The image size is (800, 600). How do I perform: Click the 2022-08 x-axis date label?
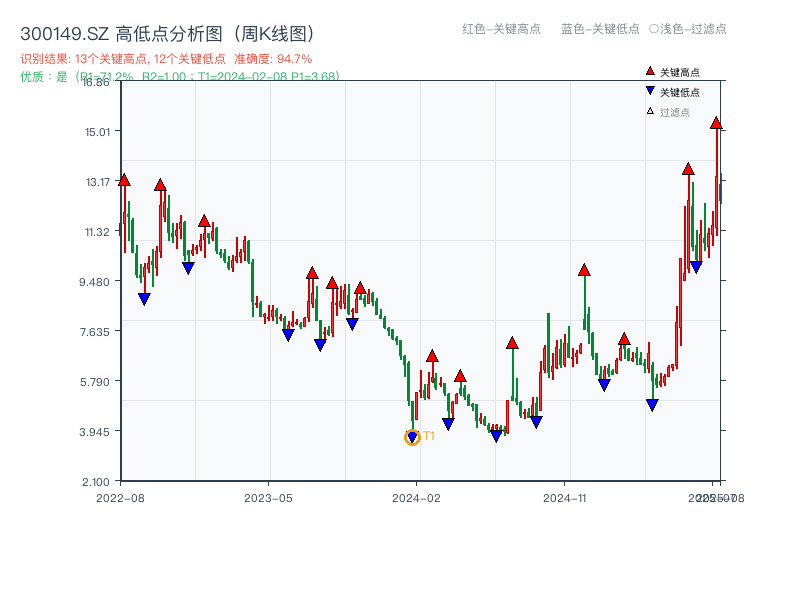[x=120, y=498]
